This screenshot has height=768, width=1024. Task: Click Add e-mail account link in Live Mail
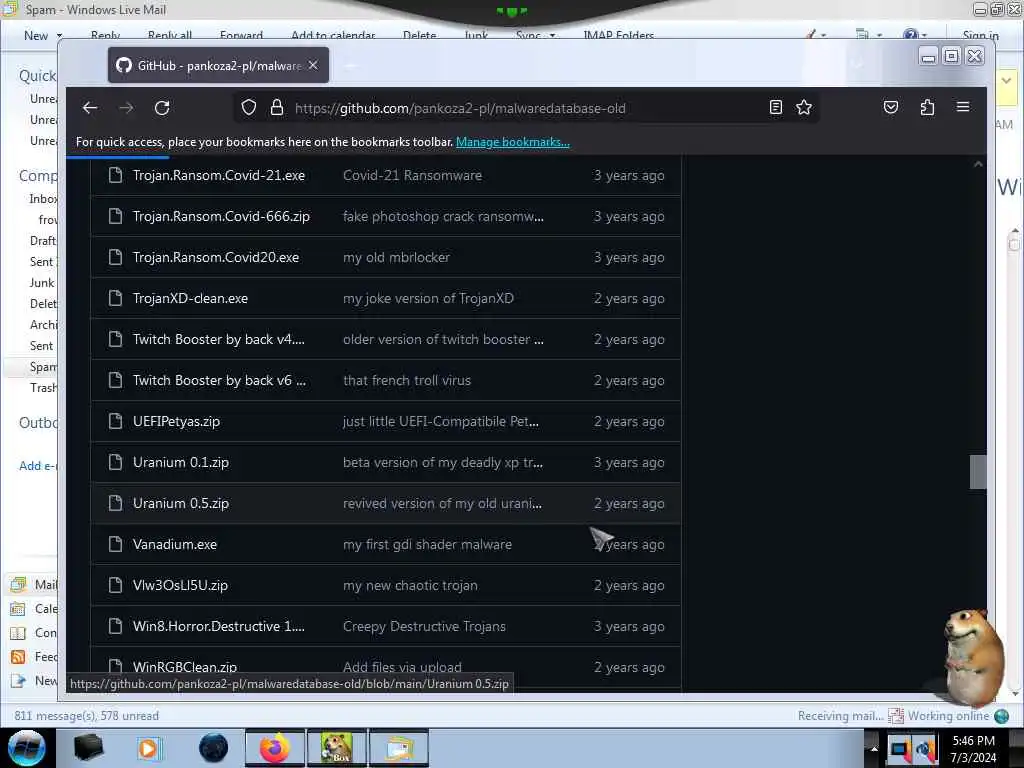[38, 466]
